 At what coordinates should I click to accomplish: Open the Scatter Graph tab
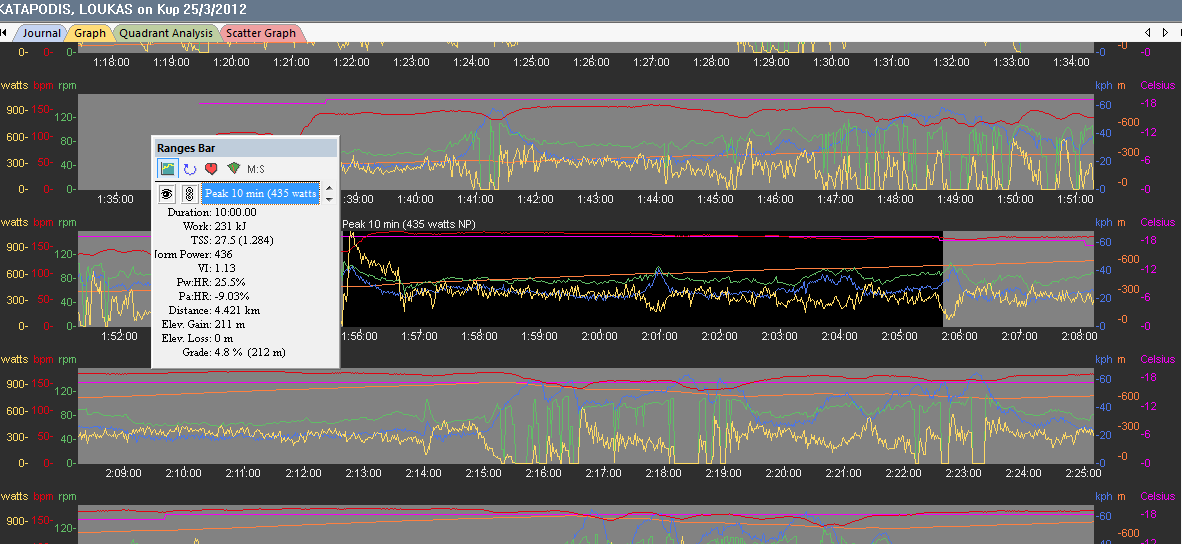coord(260,33)
